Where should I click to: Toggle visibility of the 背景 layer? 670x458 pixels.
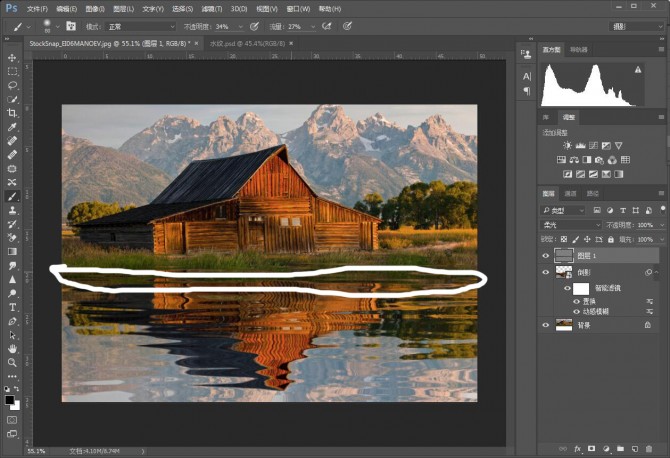pyautogui.click(x=546, y=324)
